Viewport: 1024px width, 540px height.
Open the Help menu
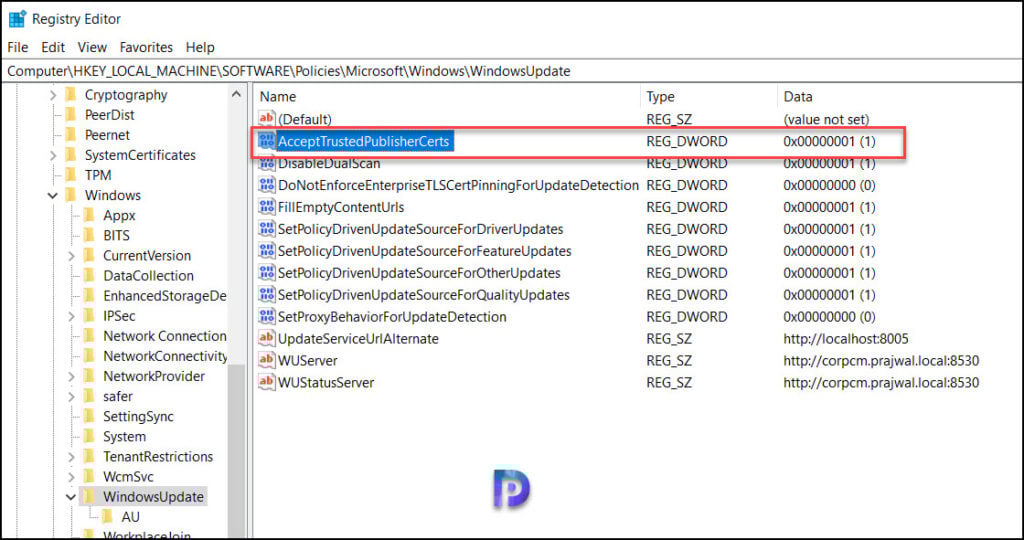200,47
